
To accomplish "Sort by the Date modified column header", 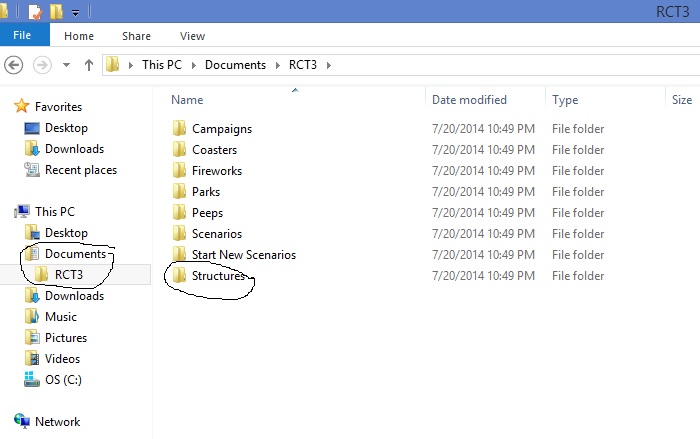I will click(x=469, y=100).
